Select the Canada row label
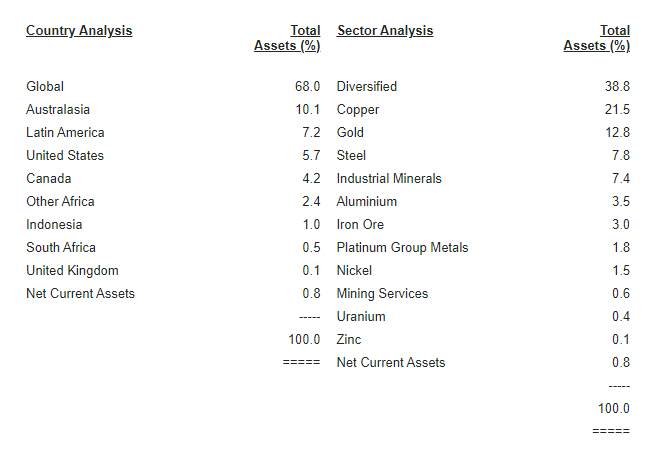This screenshot has width=660, height=454. click(48, 179)
